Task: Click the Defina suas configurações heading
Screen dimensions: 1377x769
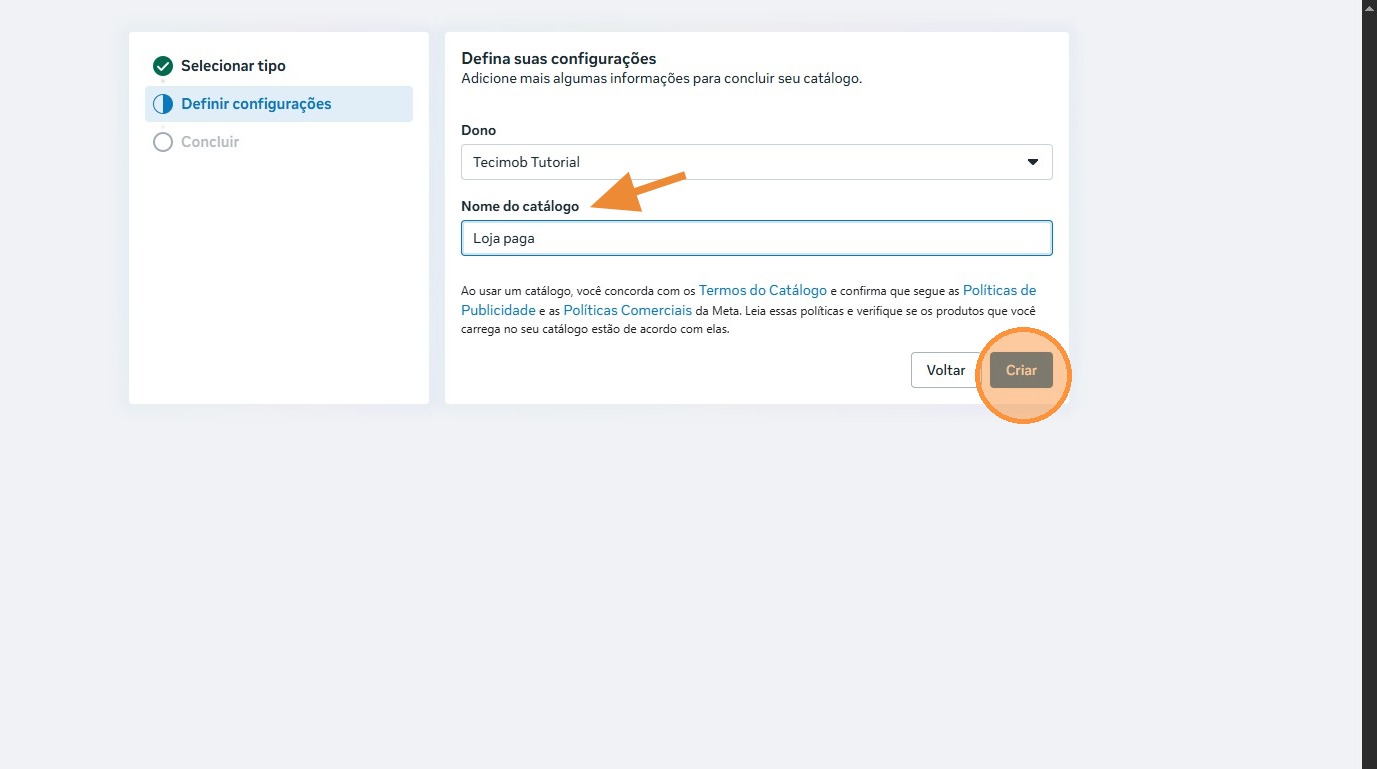Action: point(558,58)
